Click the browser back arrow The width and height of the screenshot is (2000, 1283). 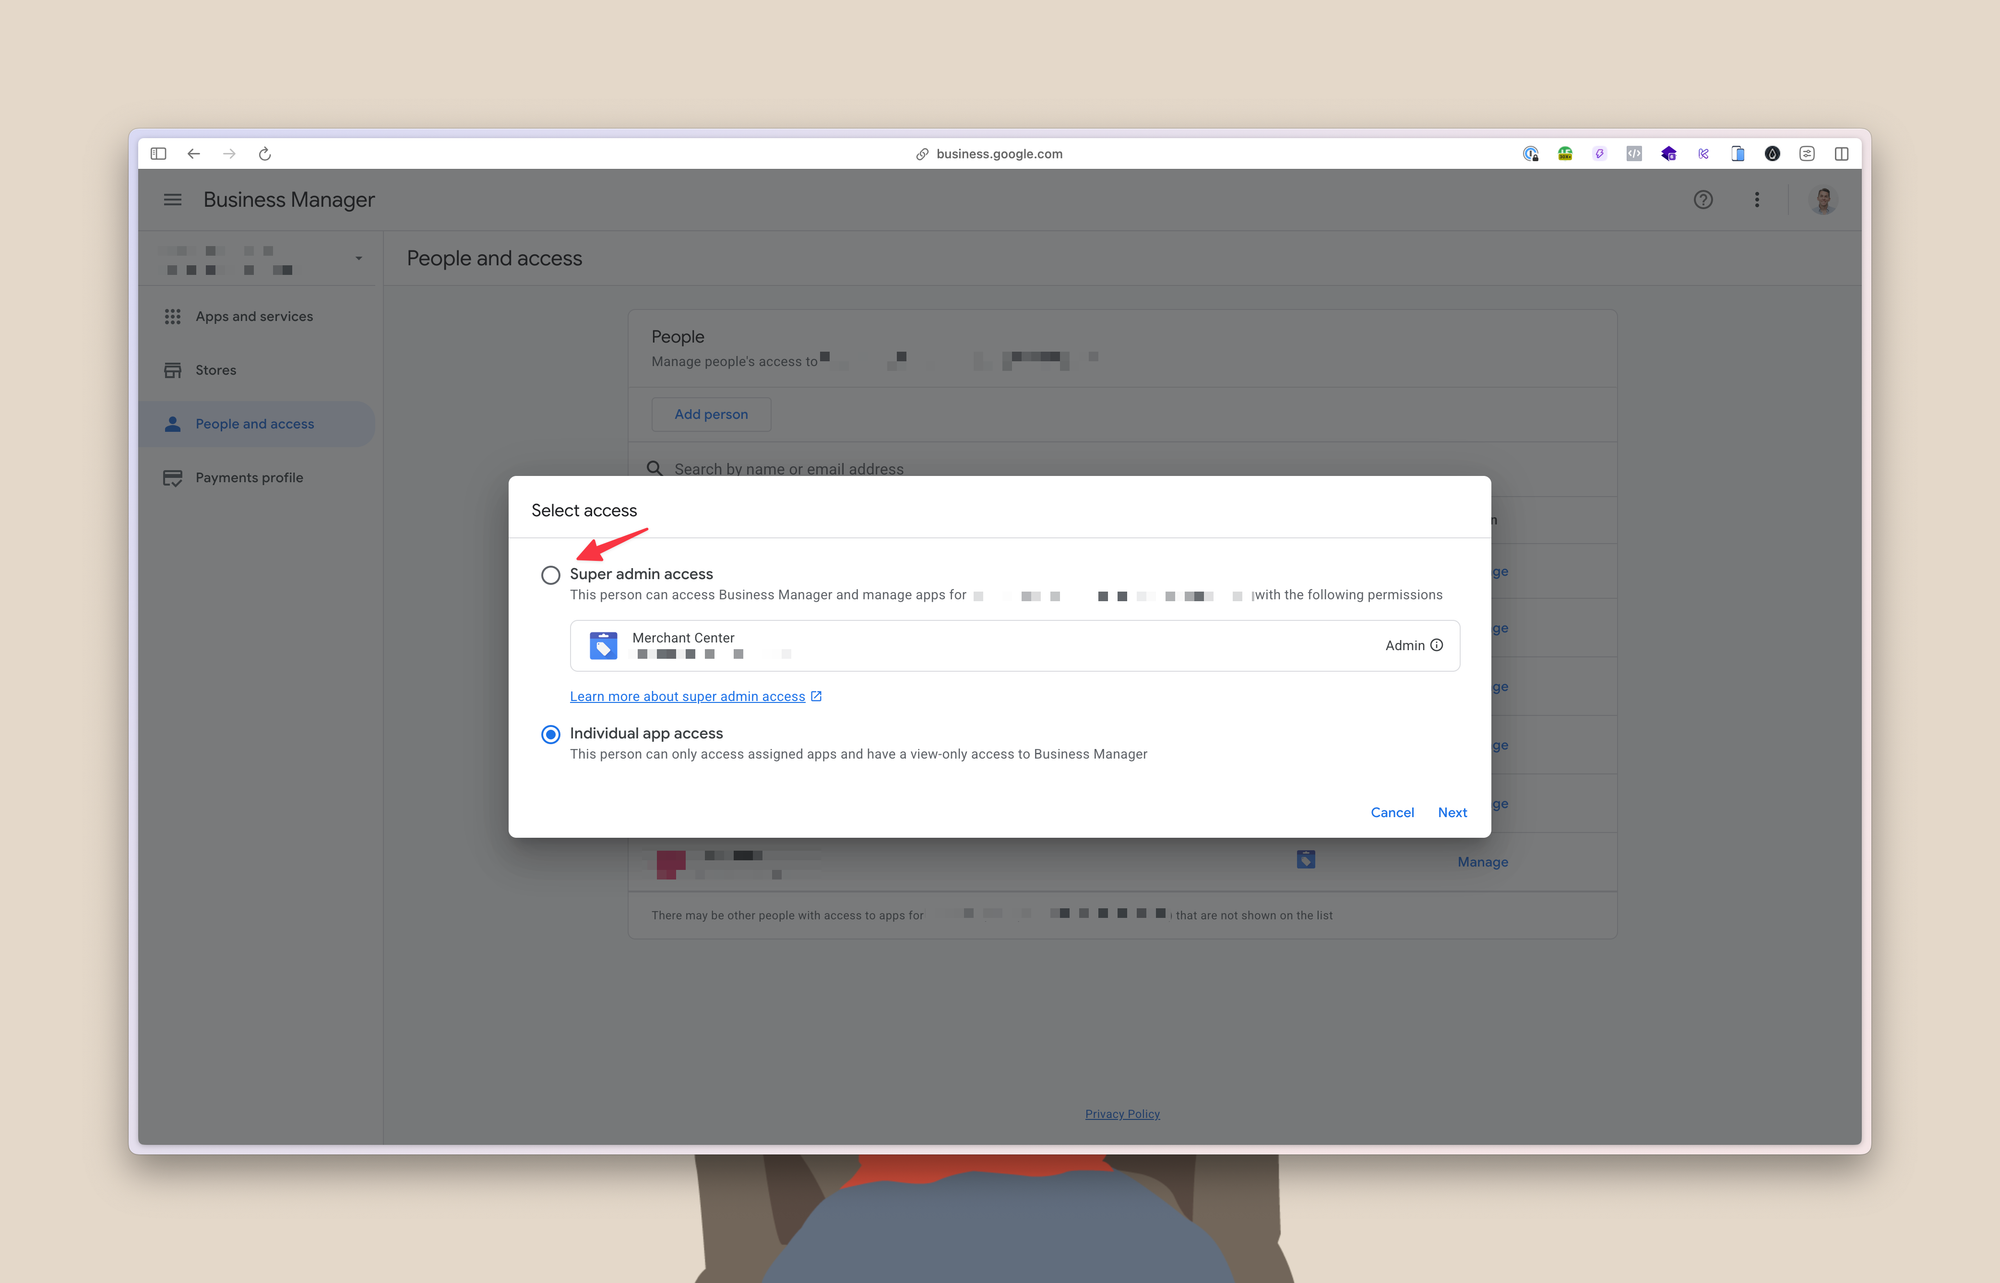point(194,154)
